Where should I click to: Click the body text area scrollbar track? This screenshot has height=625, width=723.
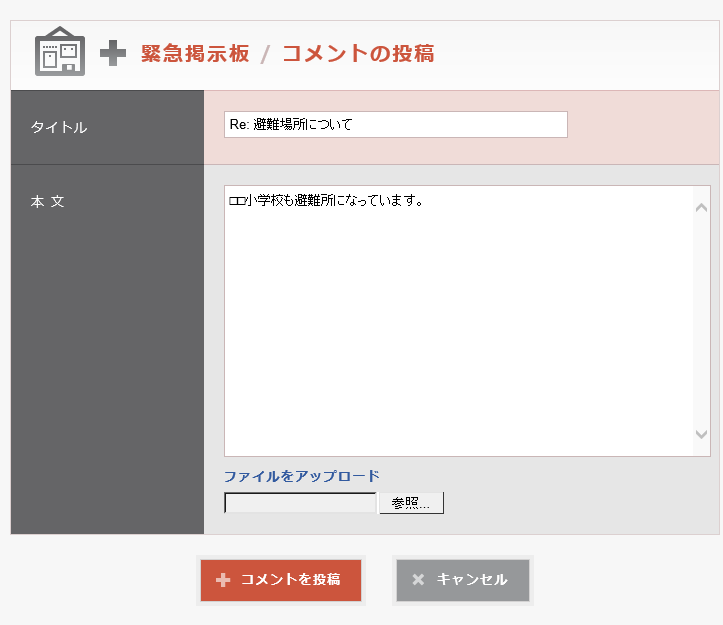701,320
